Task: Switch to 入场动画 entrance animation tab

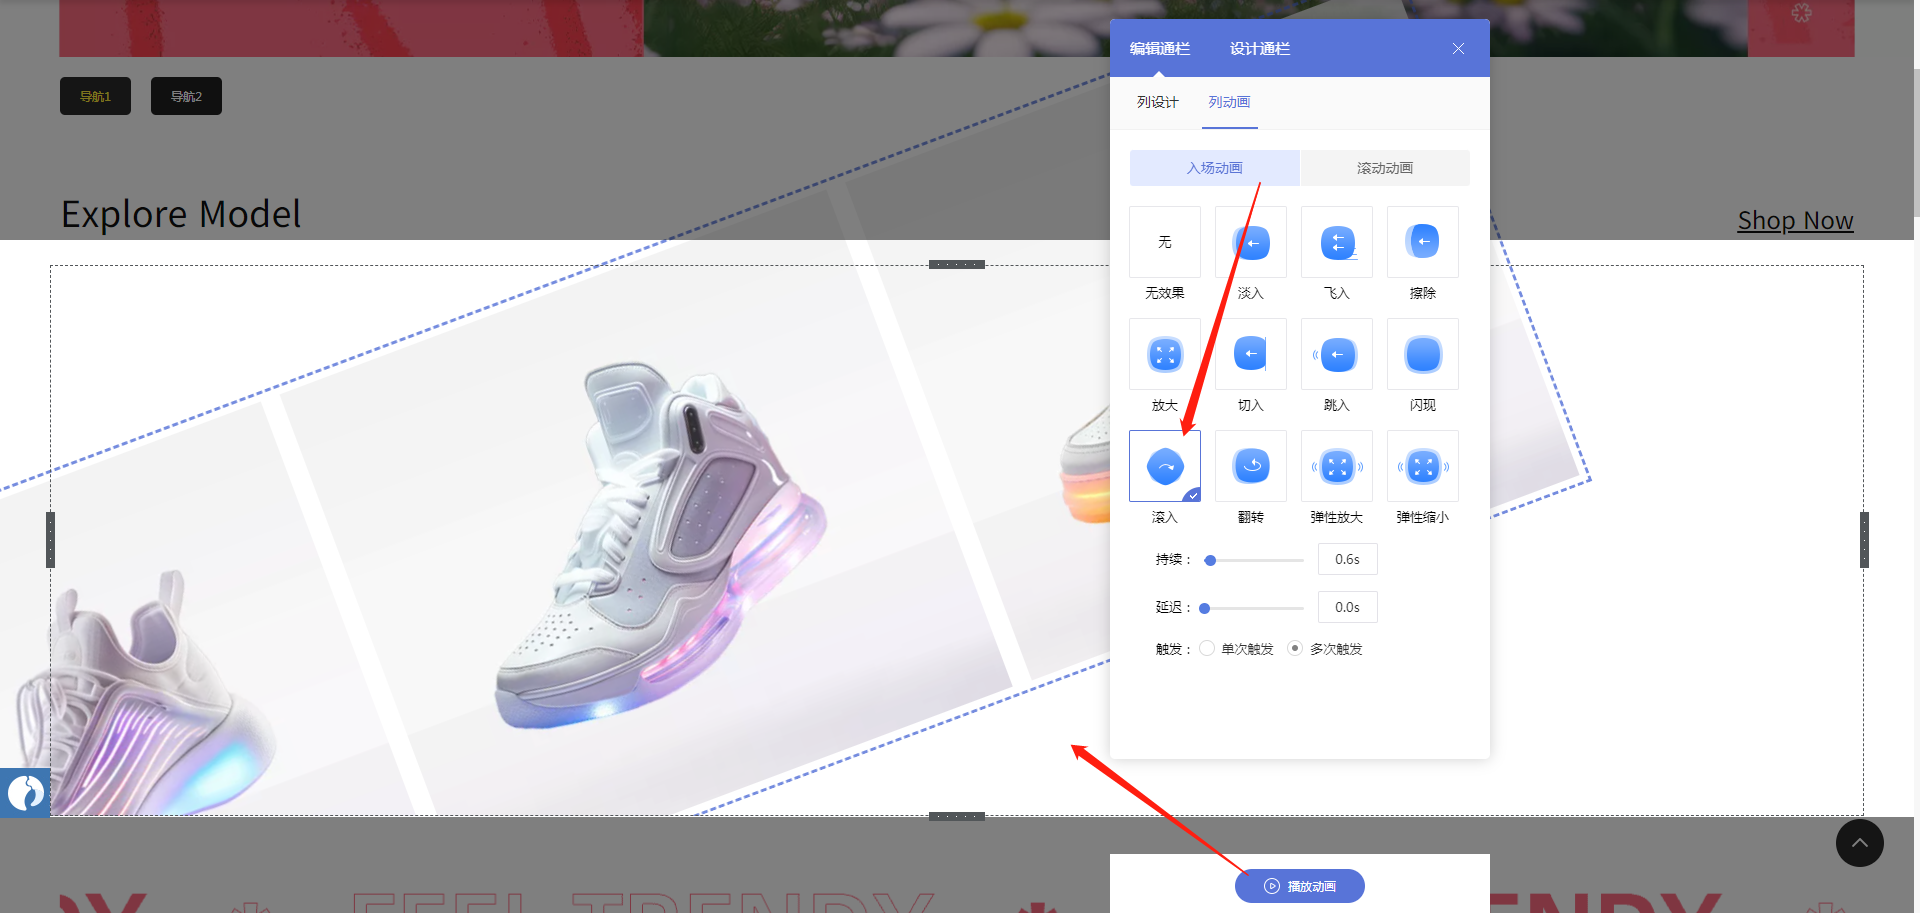Action: click(1215, 168)
